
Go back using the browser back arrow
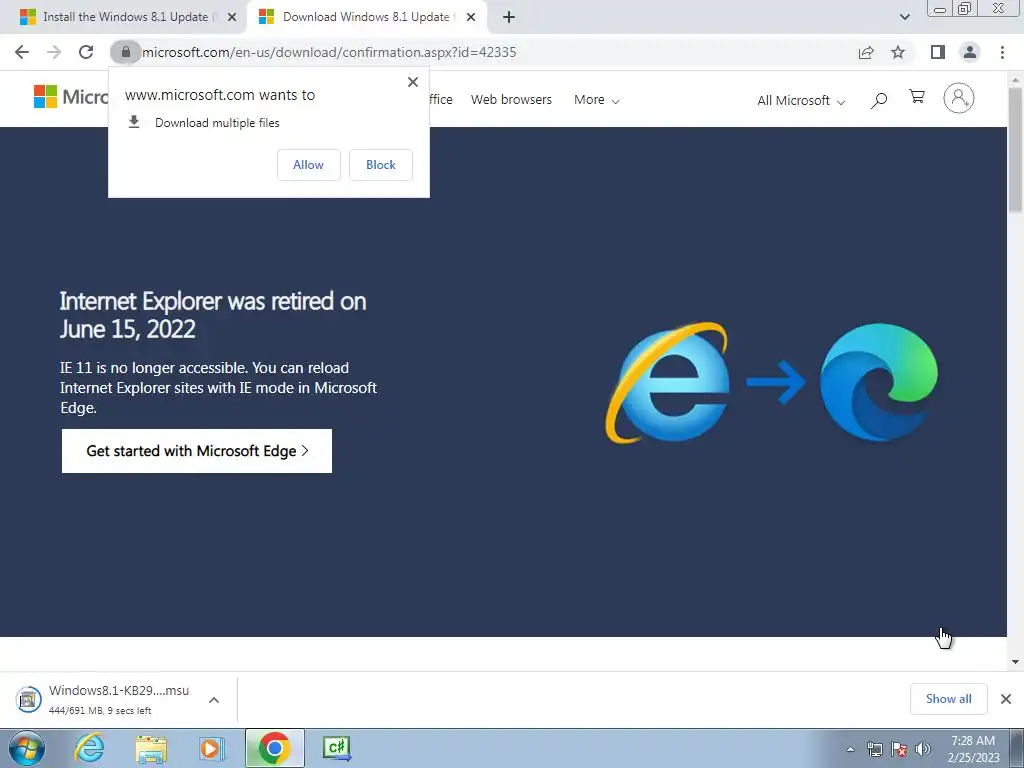coord(22,52)
